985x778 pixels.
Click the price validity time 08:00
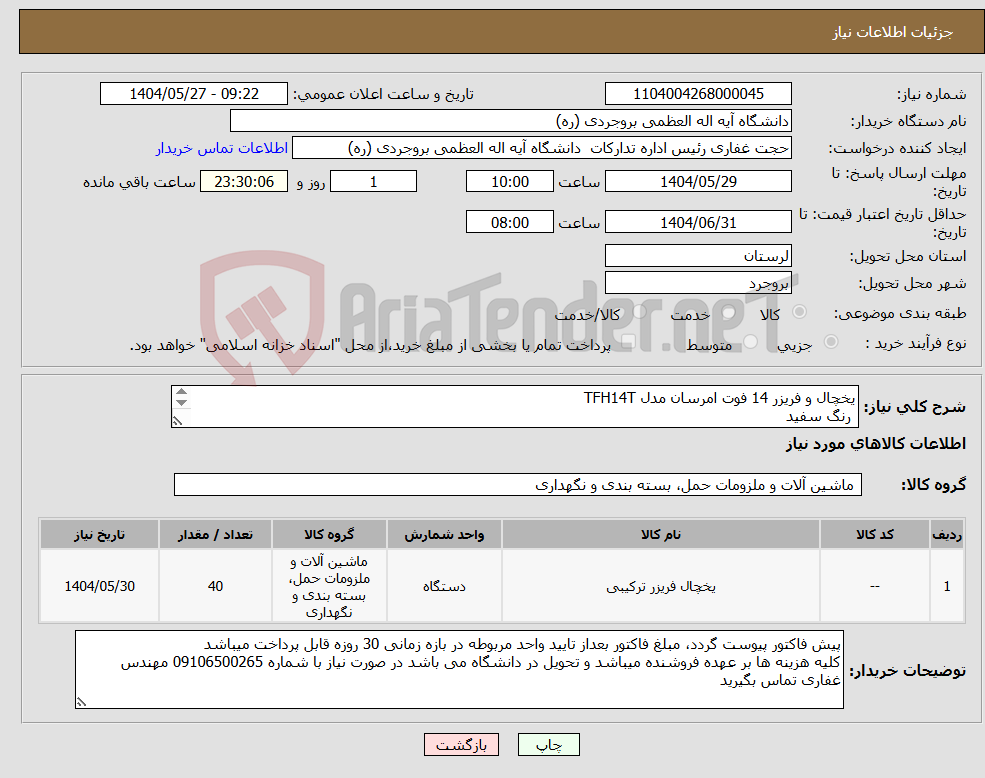click(x=509, y=222)
